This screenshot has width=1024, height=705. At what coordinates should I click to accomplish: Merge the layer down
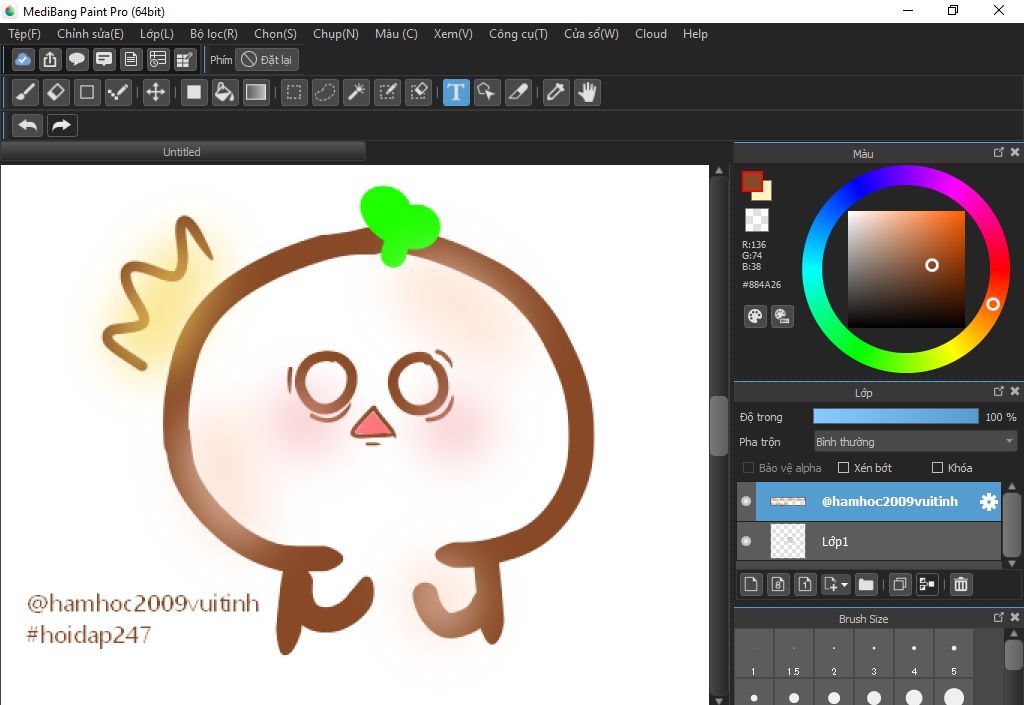[x=927, y=584]
